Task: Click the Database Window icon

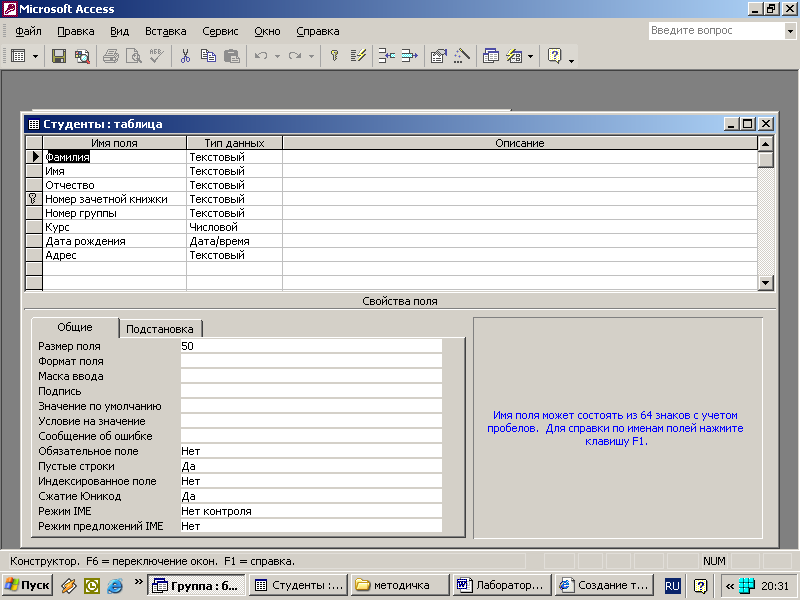Action: pyautogui.click(x=490, y=57)
